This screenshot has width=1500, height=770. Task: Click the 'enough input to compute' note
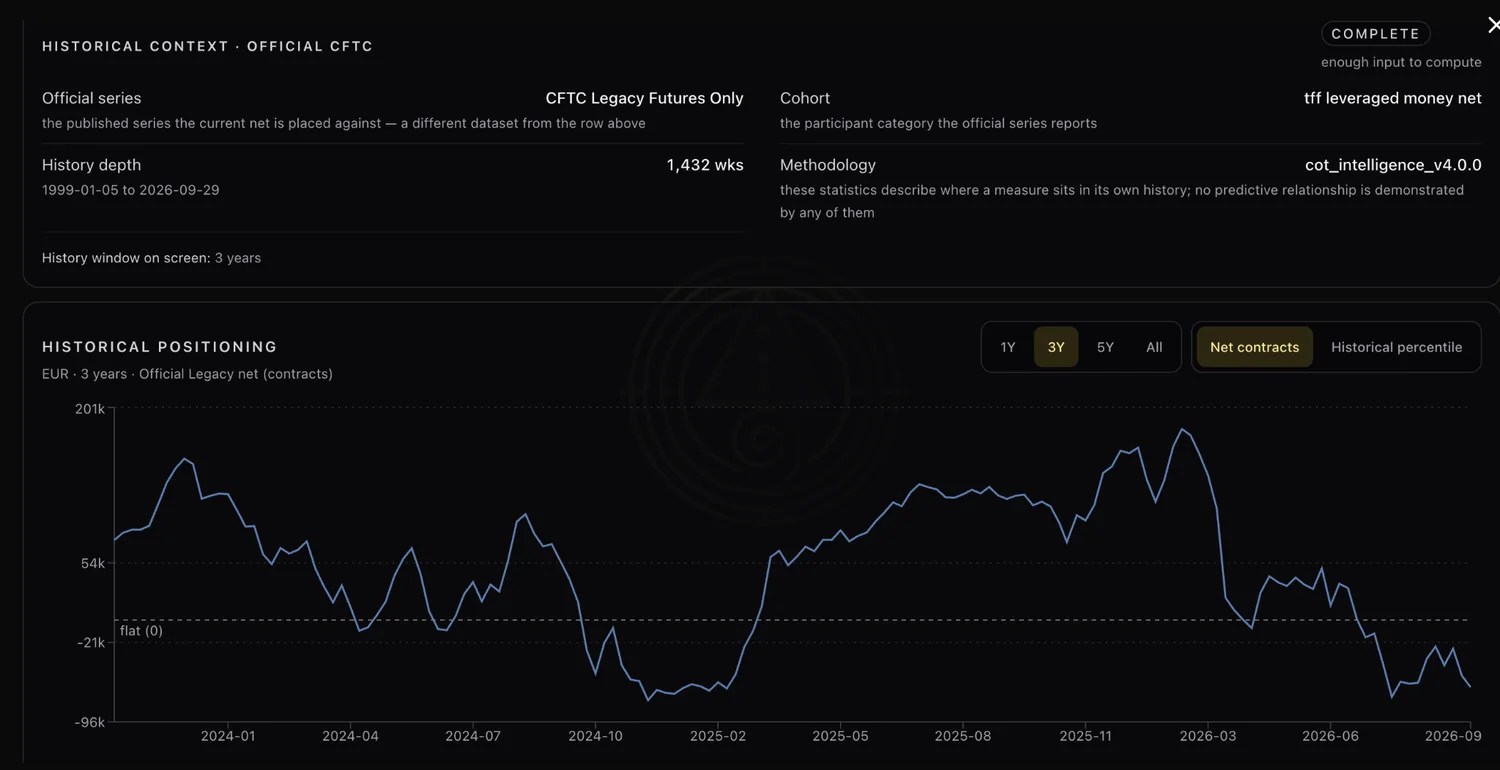pos(1401,62)
